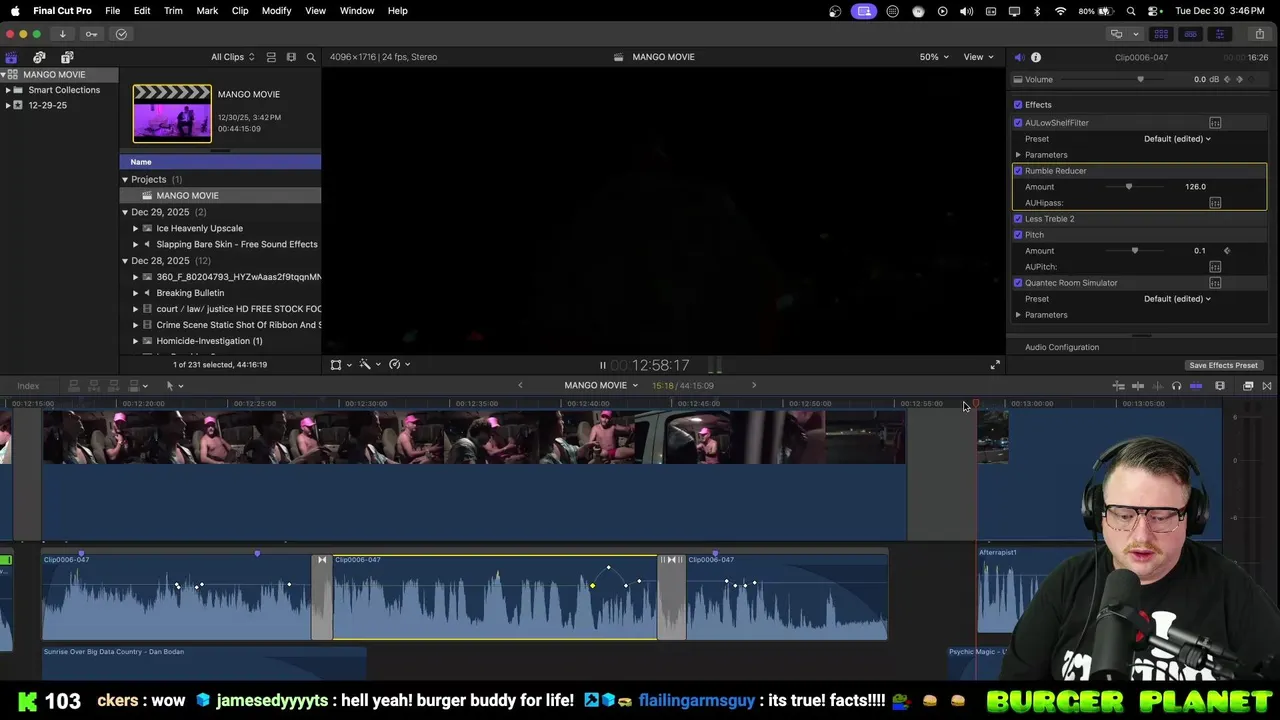The width and height of the screenshot is (1280, 720).
Task: Toggle the Timeline panel visibility button
Action: (1190, 34)
